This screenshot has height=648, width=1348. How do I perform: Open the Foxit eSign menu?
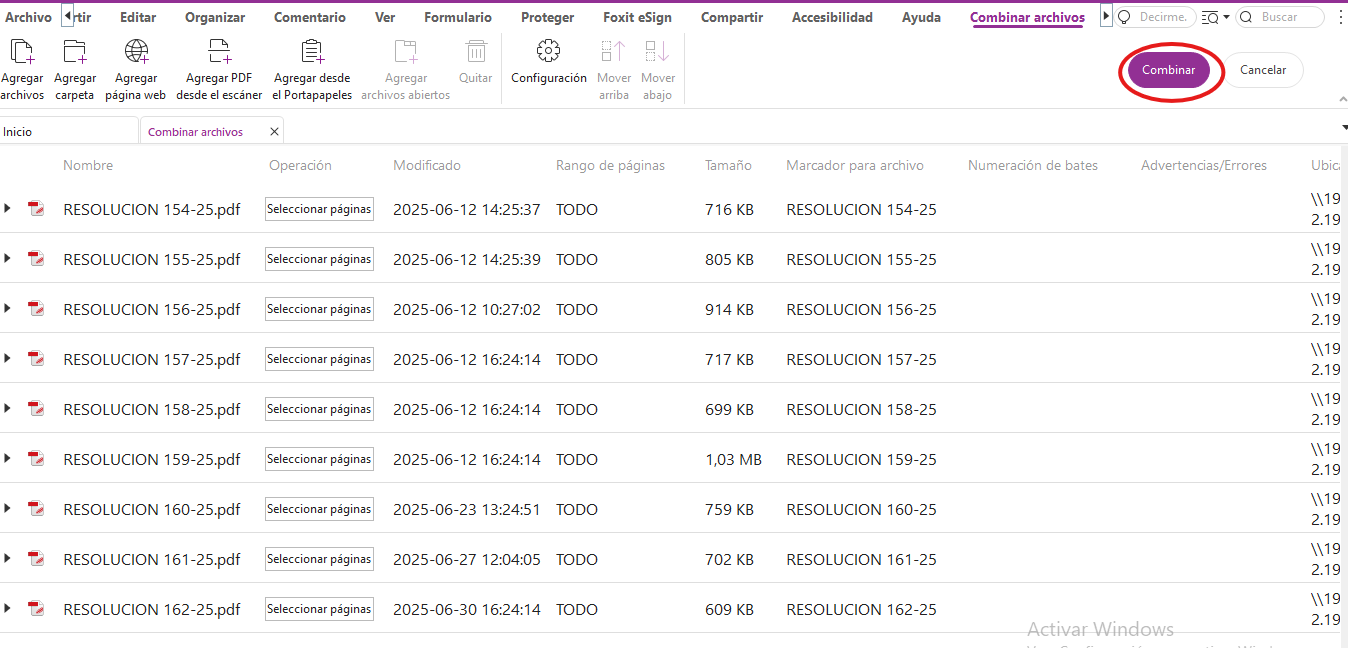point(637,16)
